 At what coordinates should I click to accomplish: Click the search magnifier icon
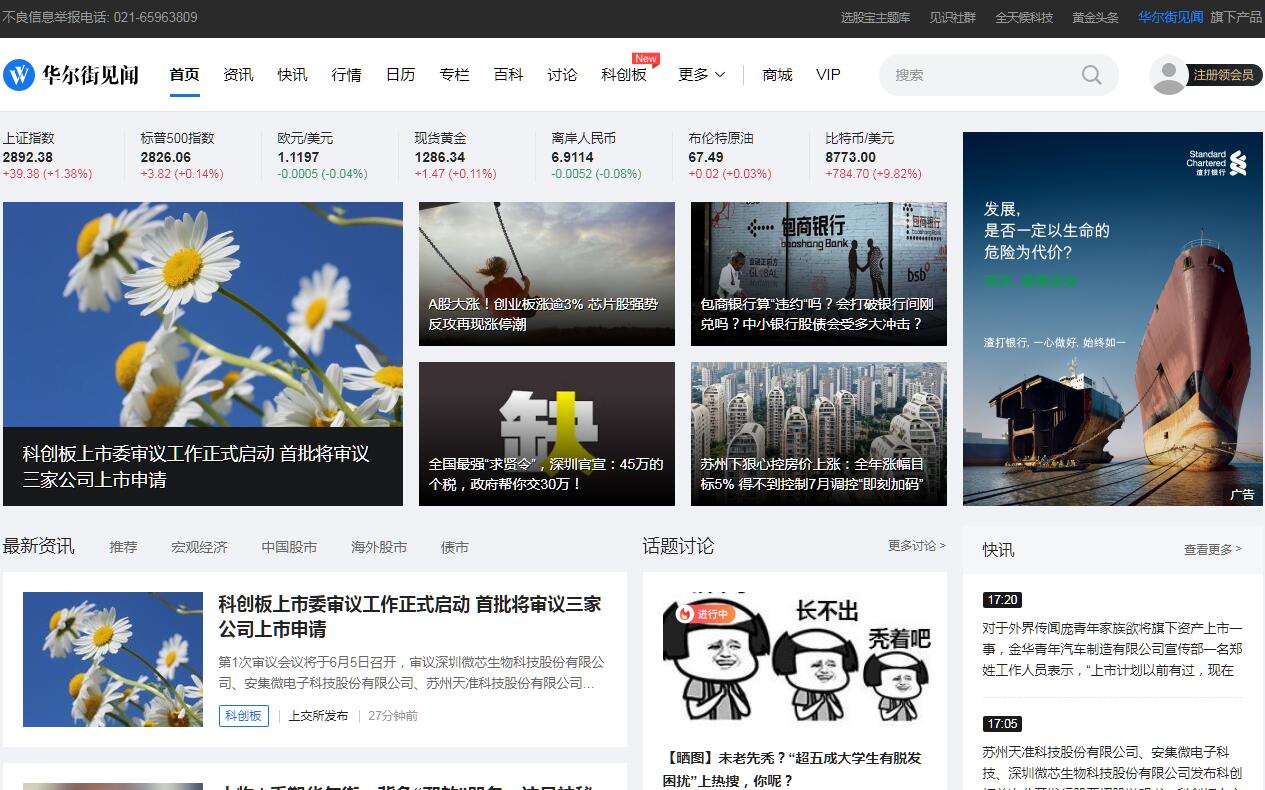click(x=1091, y=75)
